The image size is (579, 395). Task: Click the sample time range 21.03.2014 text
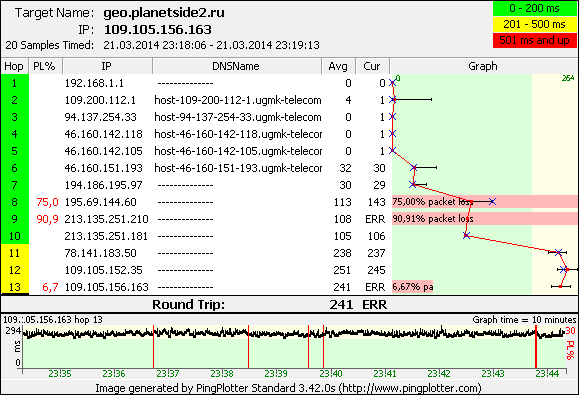tap(211, 45)
